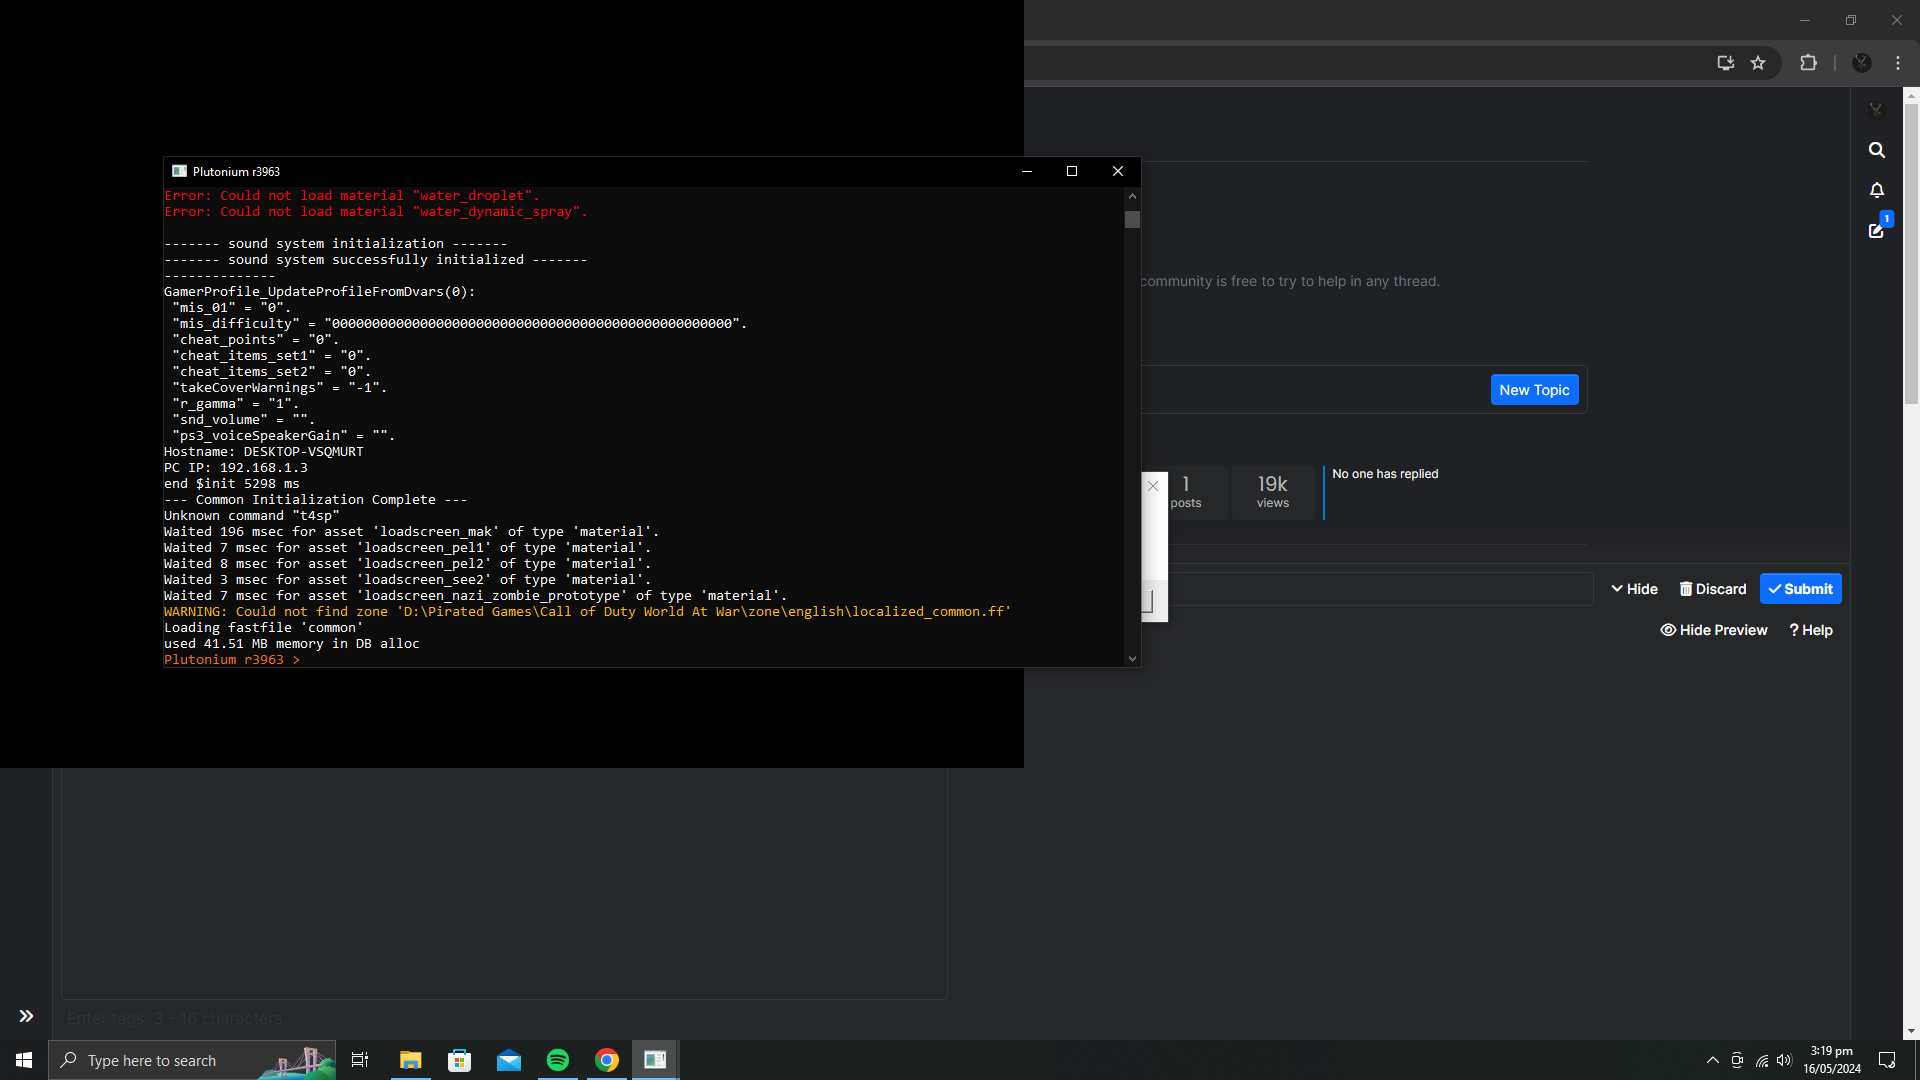Open the Mail app from the taskbar
The height and width of the screenshot is (1080, 1920).
[x=509, y=1060]
